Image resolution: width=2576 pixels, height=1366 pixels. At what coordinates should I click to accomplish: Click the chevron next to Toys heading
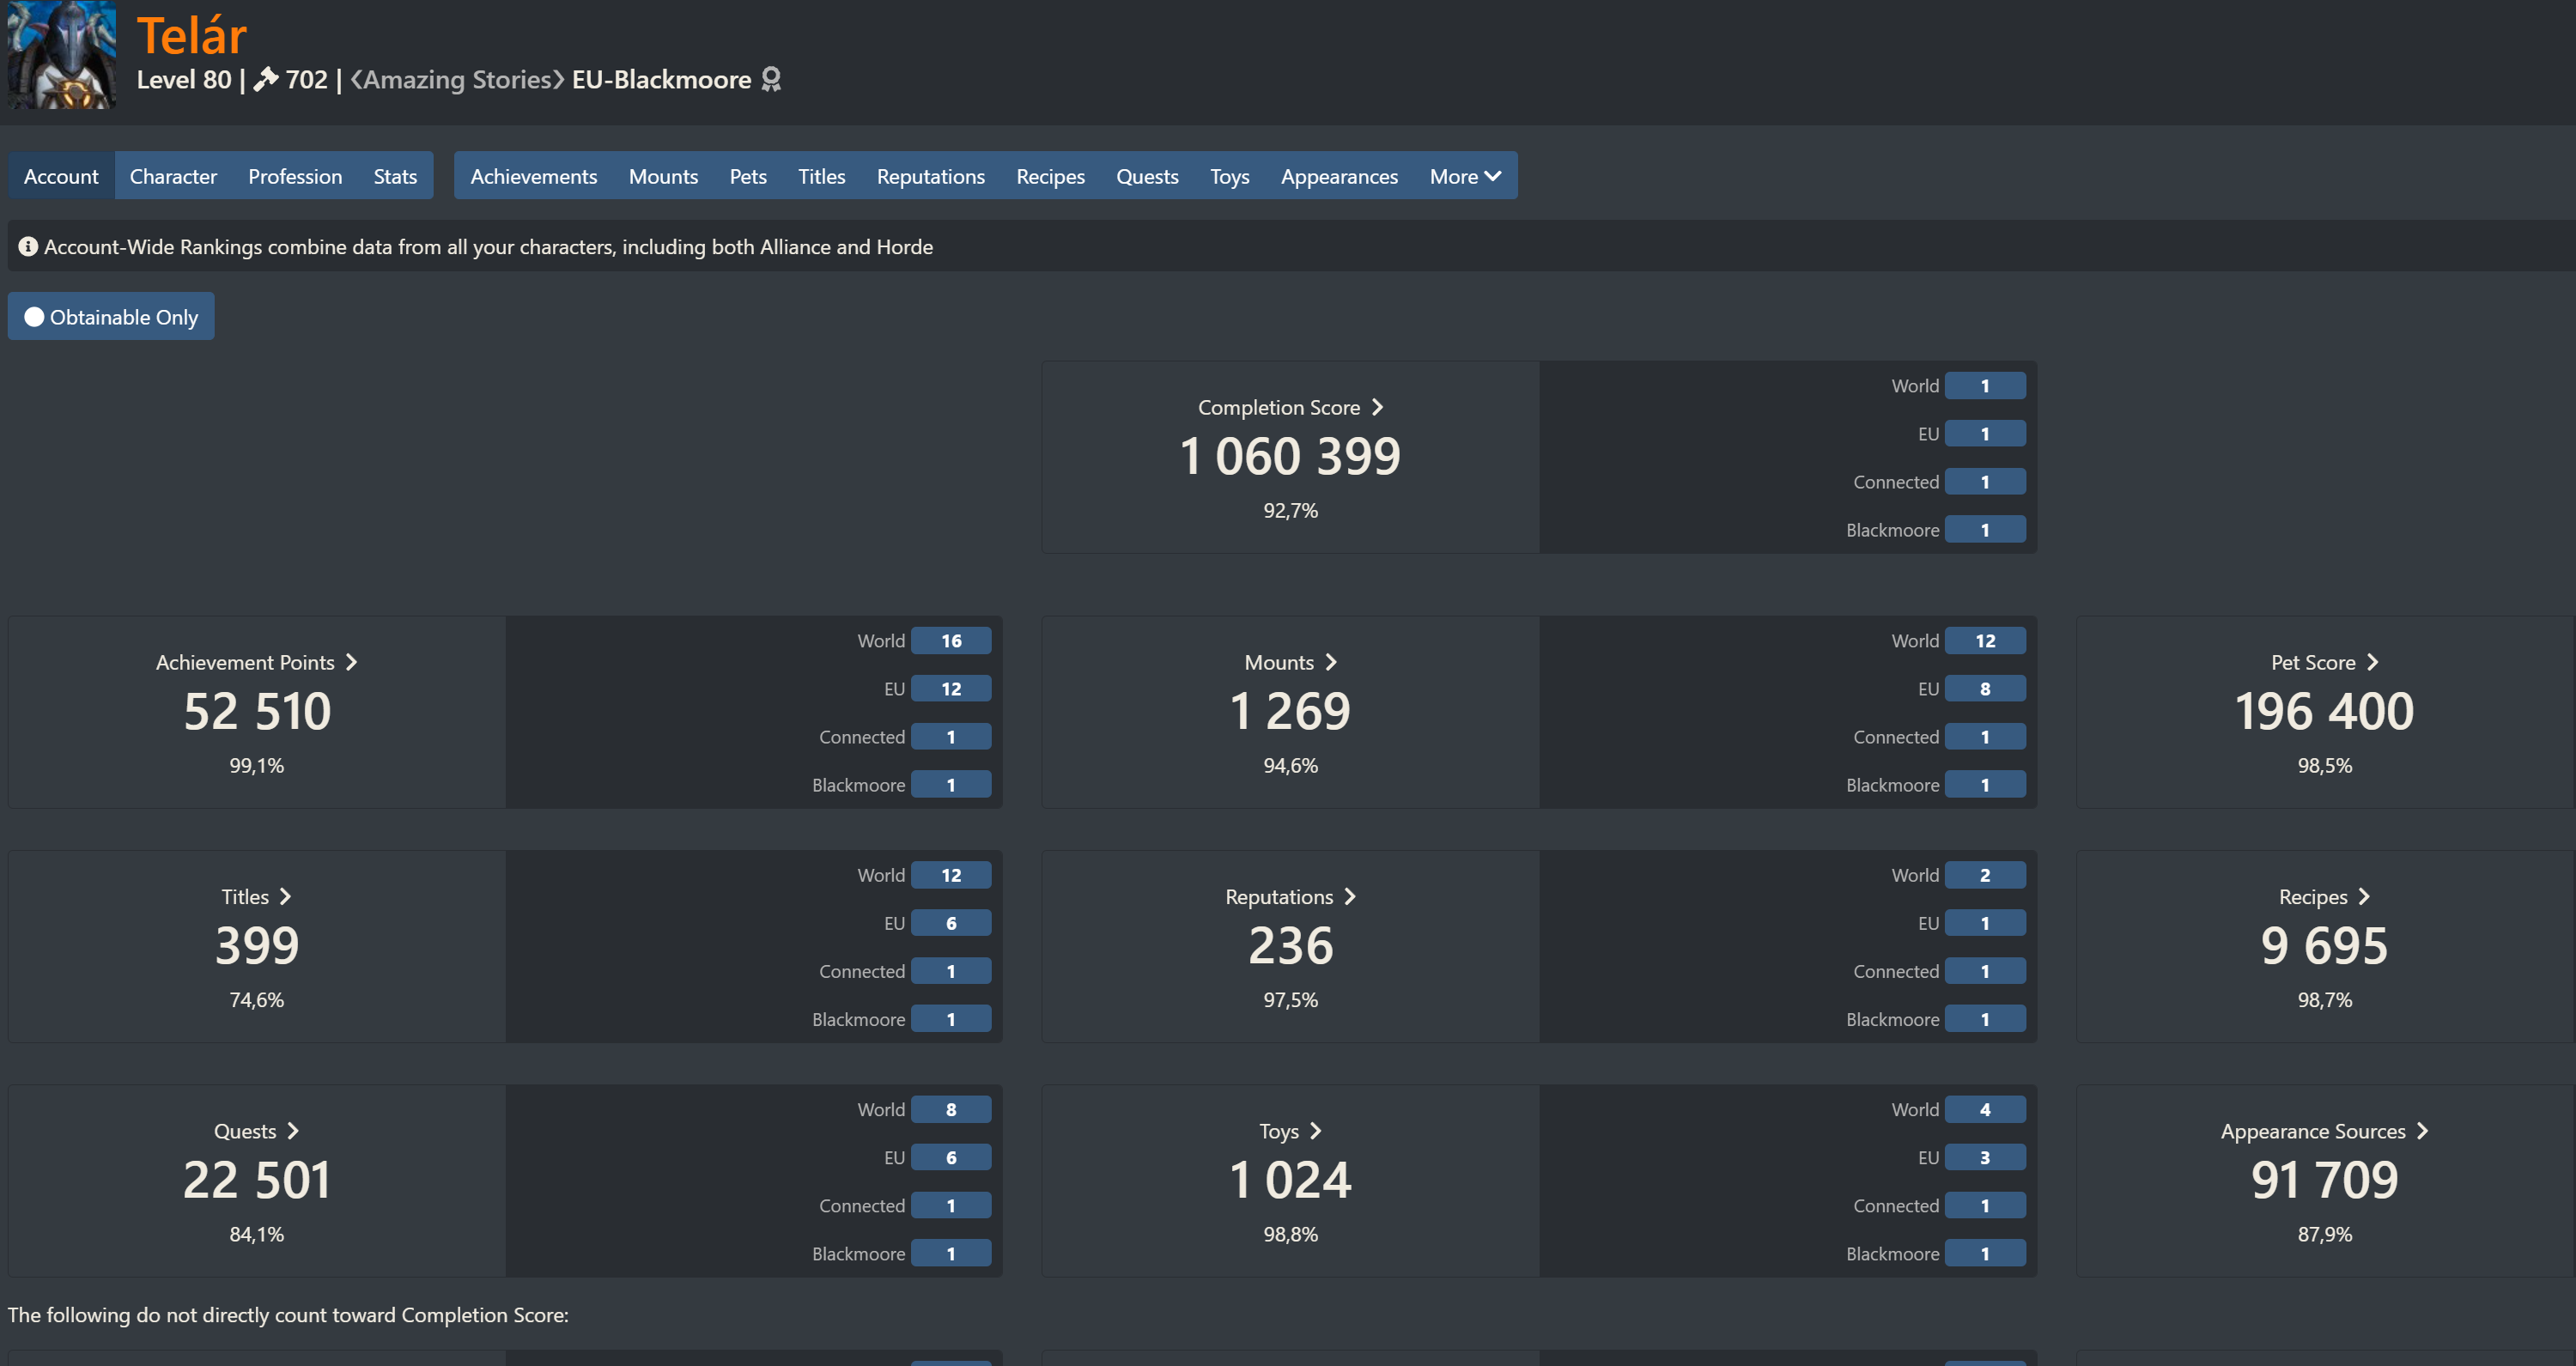pos(1316,1131)
